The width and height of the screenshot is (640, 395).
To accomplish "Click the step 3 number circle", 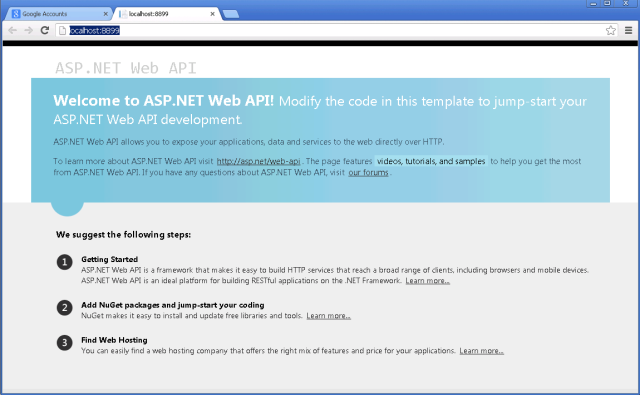I will coord(64,343).
